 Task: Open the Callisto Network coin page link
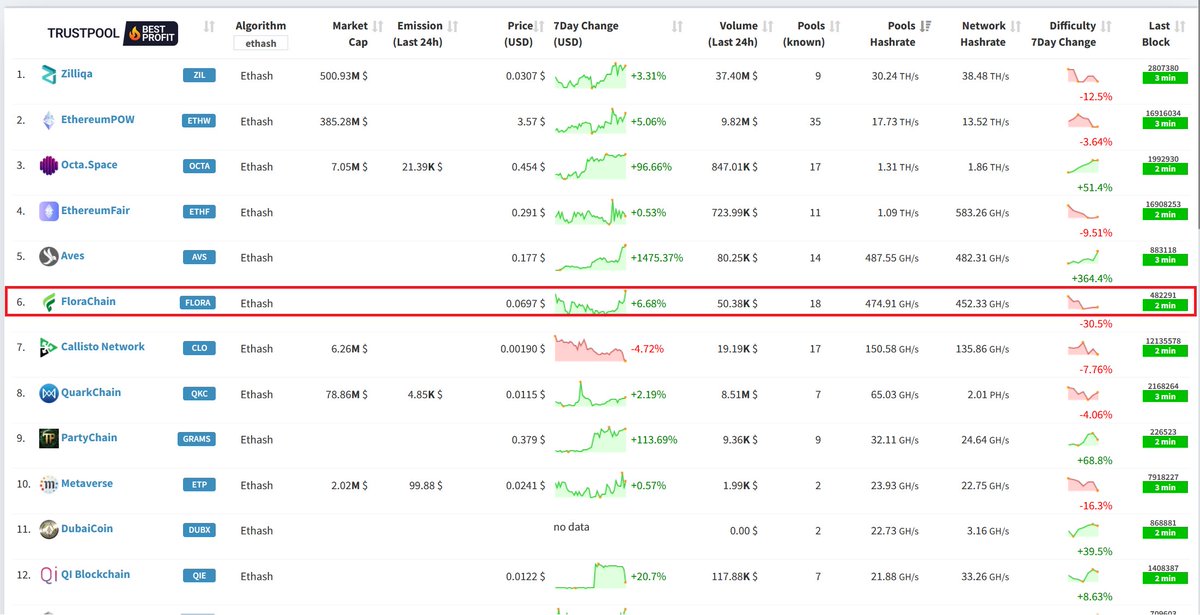(103, 347)
